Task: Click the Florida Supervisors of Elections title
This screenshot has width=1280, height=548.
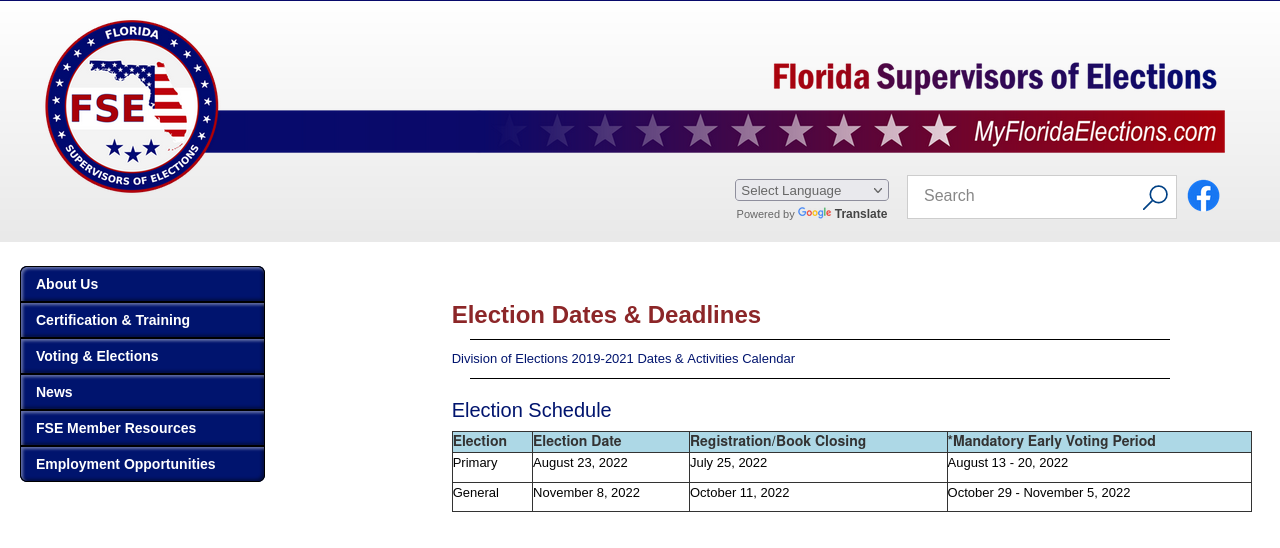Action: [995, 77]
